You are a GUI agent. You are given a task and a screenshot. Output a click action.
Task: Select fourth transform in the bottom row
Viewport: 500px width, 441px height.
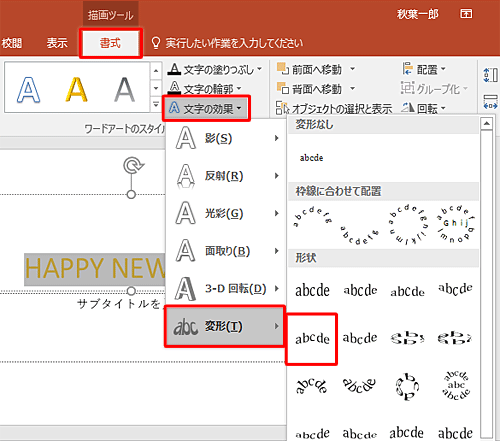(x=455, y=433)
